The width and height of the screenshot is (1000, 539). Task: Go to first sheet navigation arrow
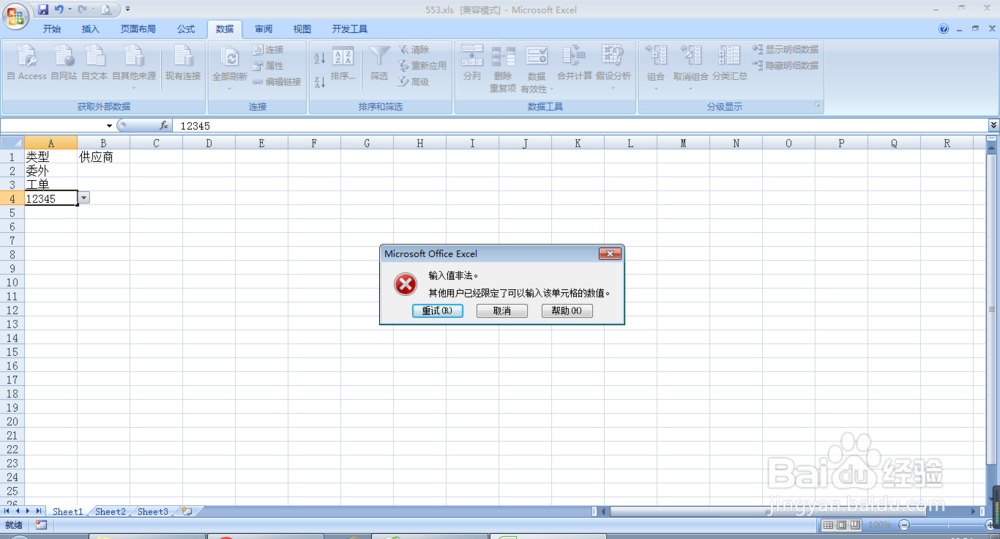6,512
